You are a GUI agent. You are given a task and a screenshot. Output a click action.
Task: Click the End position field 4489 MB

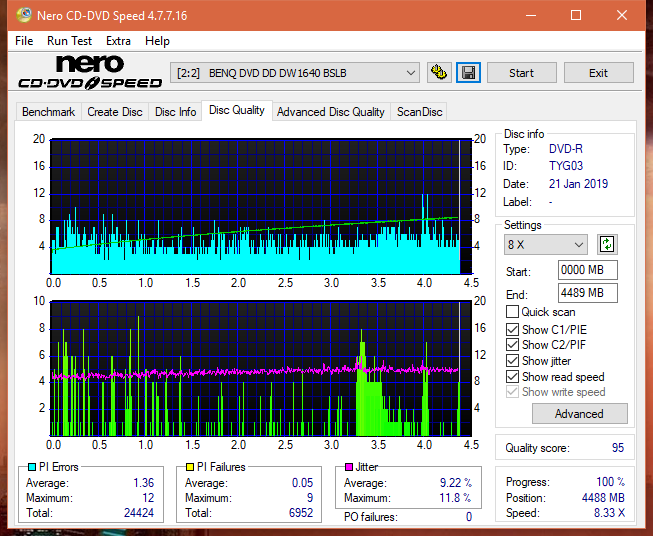pos(587,293)
